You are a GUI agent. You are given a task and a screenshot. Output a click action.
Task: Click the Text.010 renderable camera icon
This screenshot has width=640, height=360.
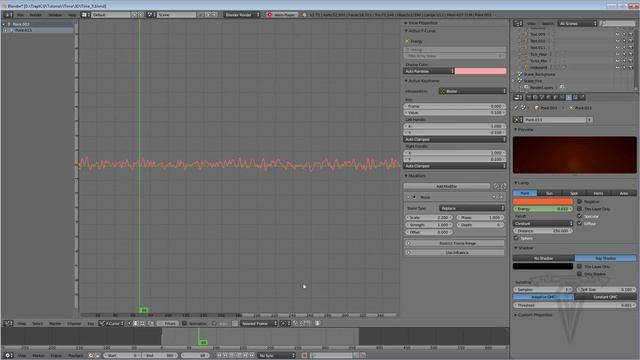click(631, 41)
